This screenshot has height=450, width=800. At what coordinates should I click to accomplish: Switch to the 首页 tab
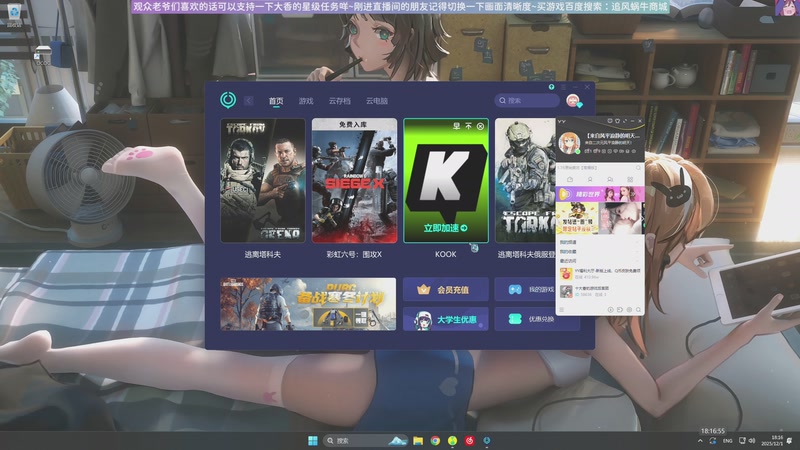click(276, 101)
